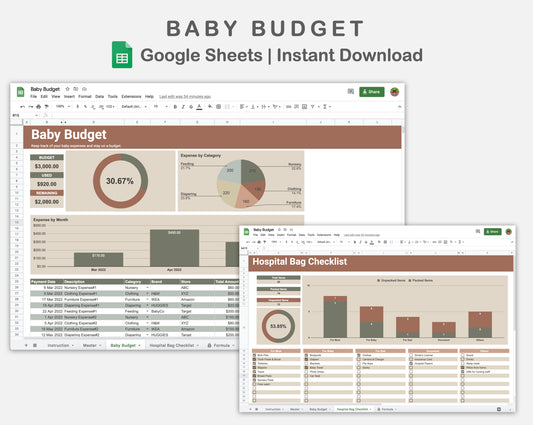
Task: Open the account avatar in Hospital Bag Checklist window
Action: click(509, 232)
